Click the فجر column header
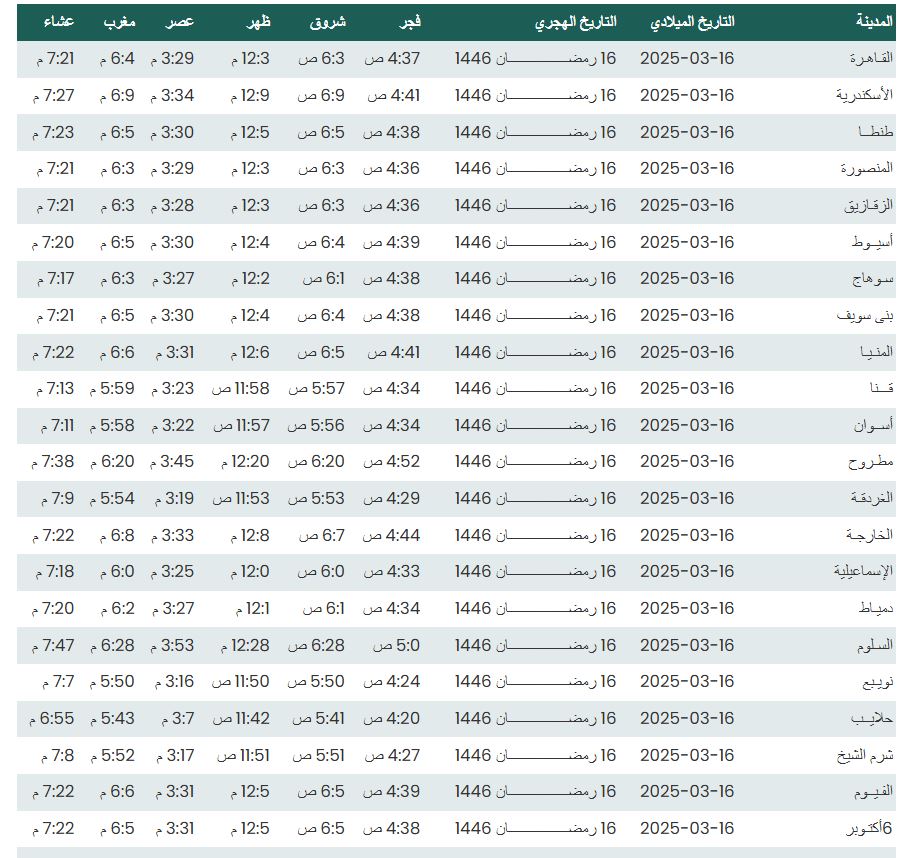Viewport: 906px width, 858px height. 410,21
